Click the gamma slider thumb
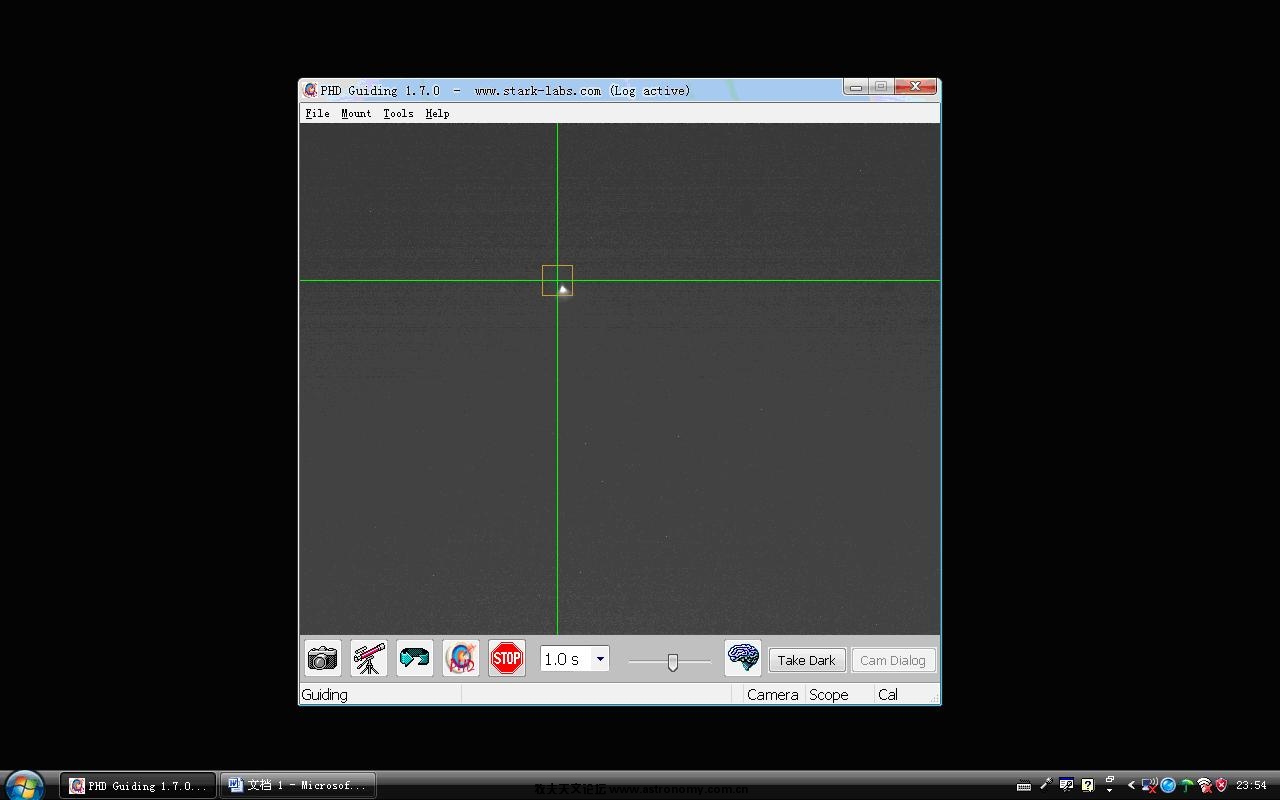 [x=673, y=662]
